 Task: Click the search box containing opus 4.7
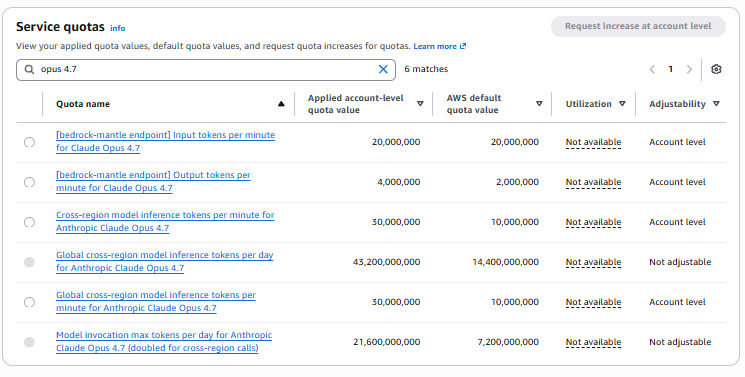(x=206, y=69)
